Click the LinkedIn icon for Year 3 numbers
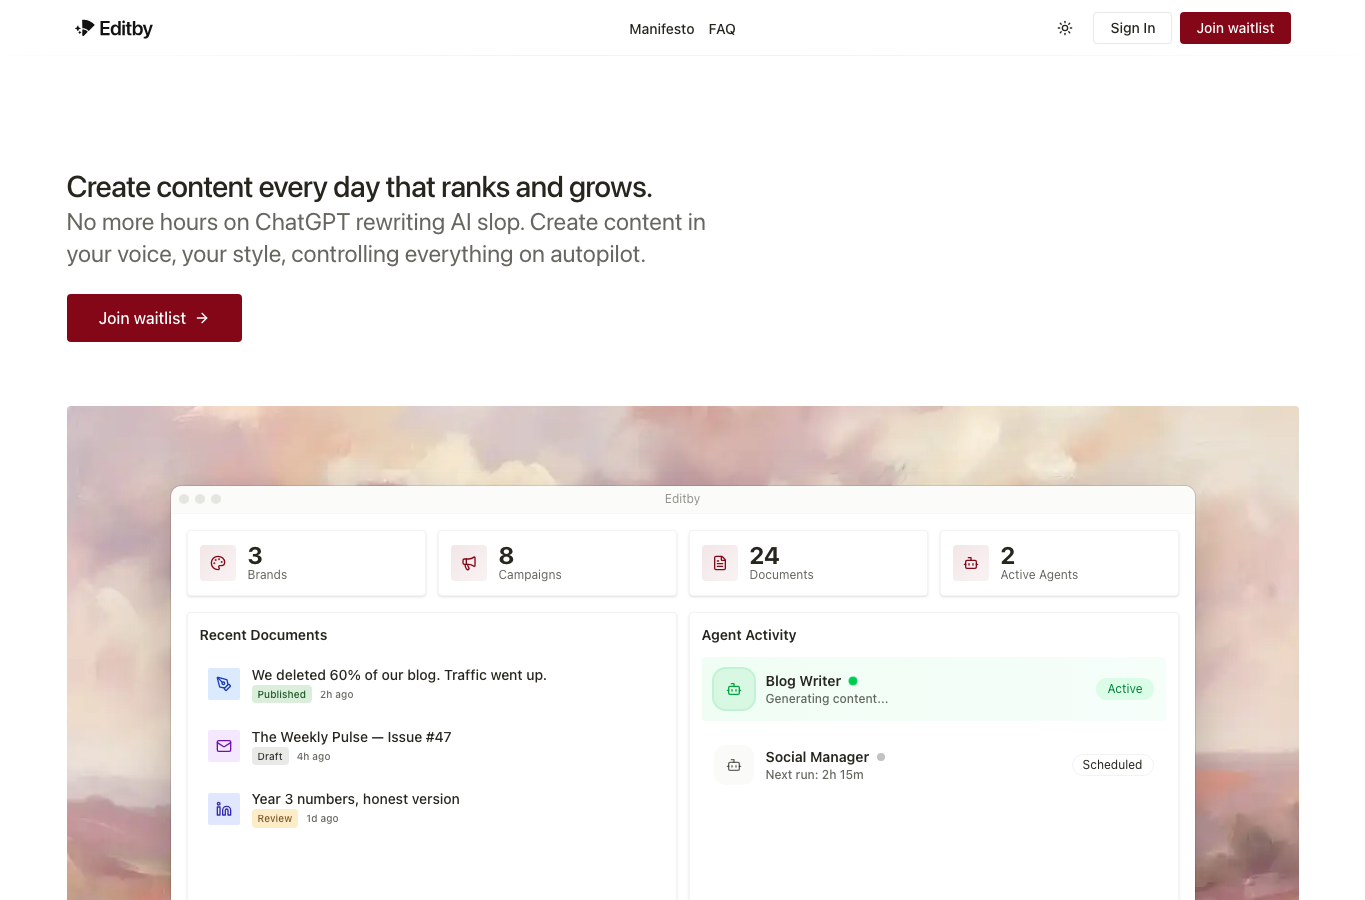The width and height of the screenshot is (1365, 900). tap(224, 808)
